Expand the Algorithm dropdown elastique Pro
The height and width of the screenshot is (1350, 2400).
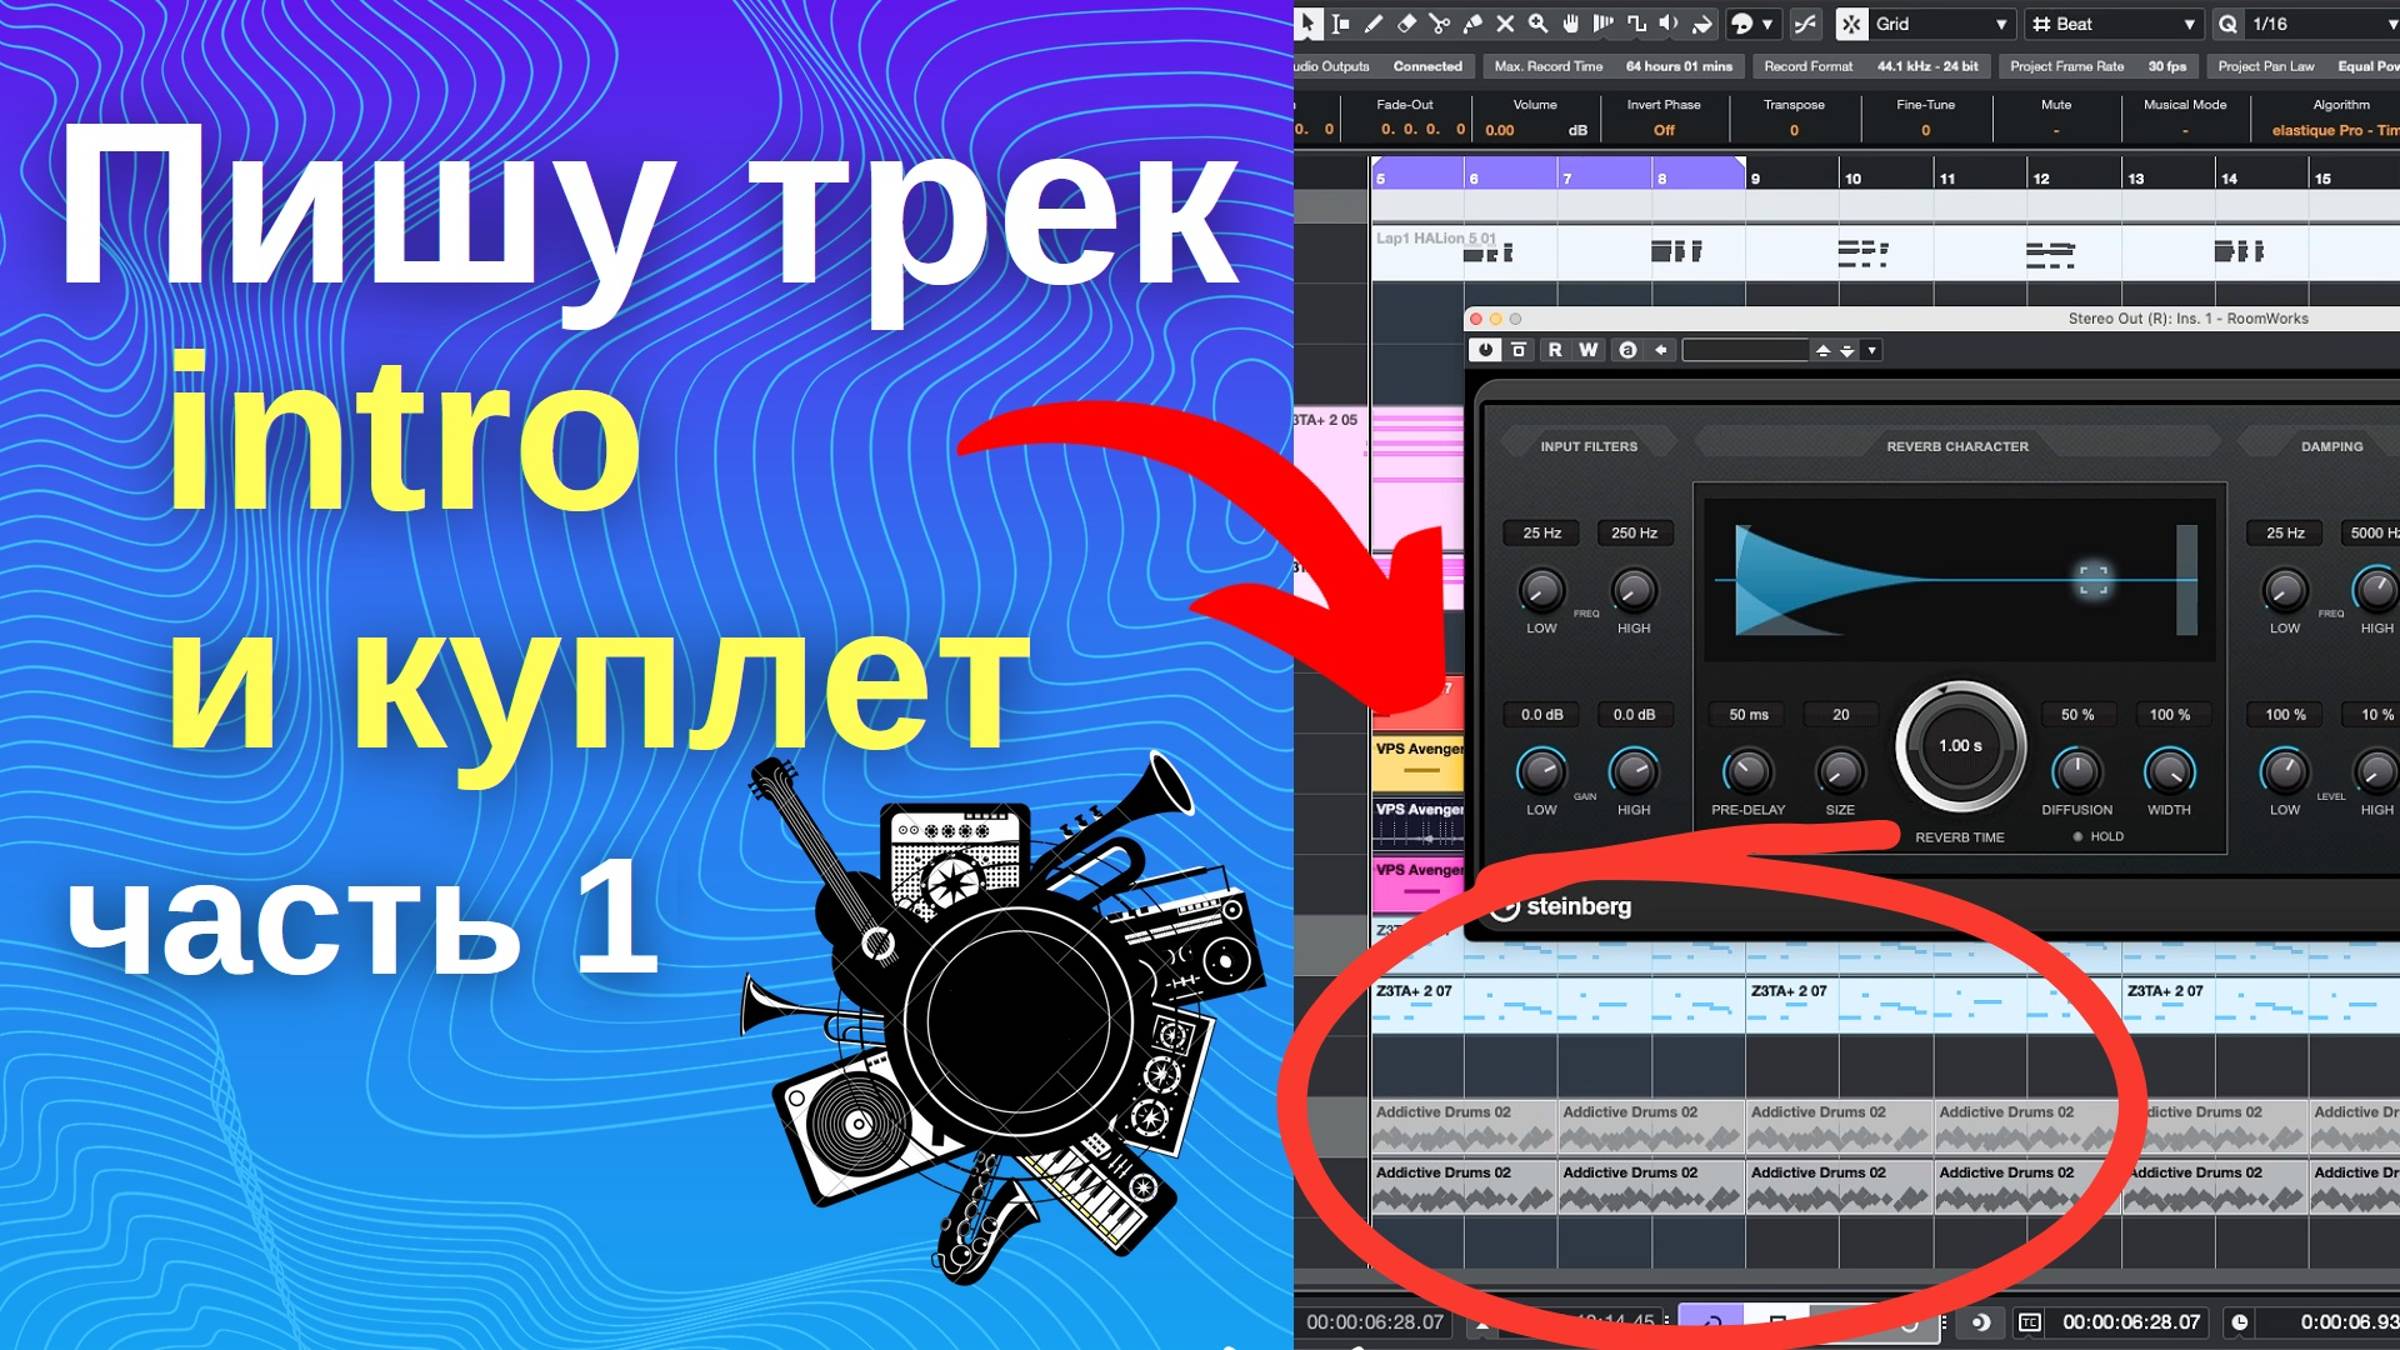[x=2336, y=127]
